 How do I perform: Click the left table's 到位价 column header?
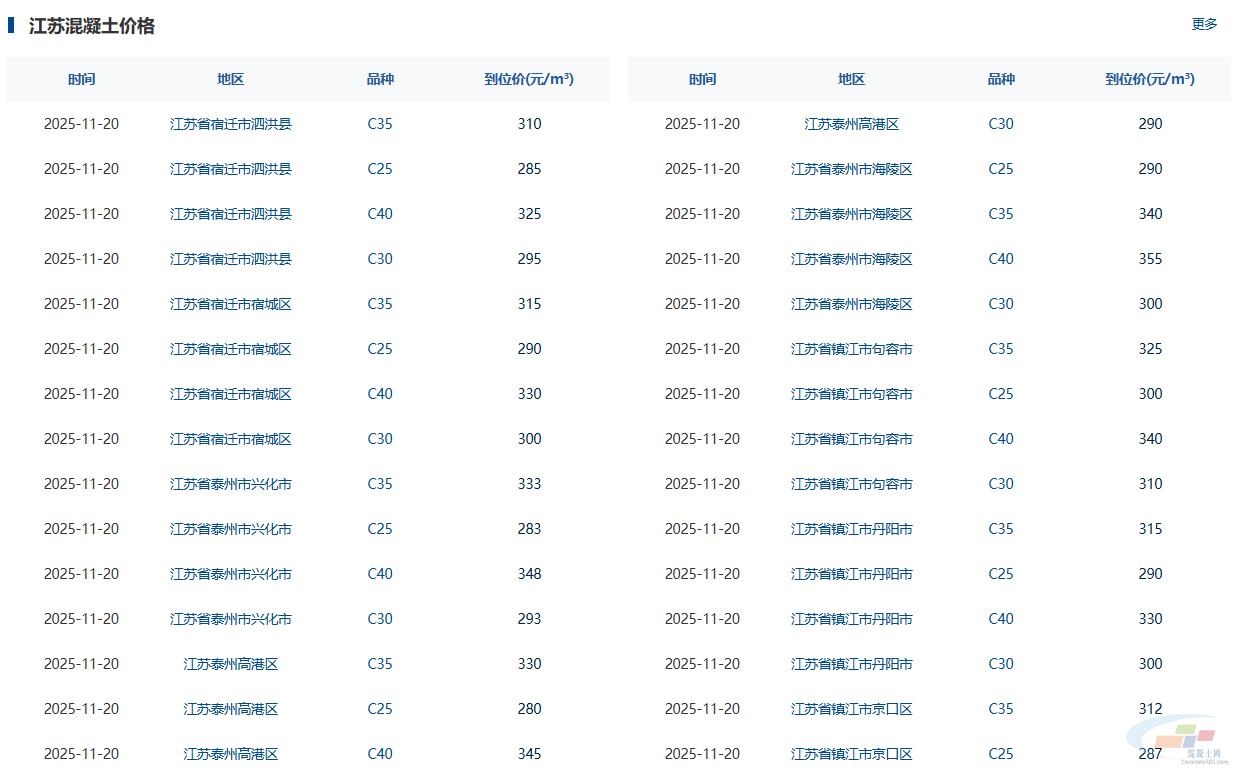pos(529,79)
